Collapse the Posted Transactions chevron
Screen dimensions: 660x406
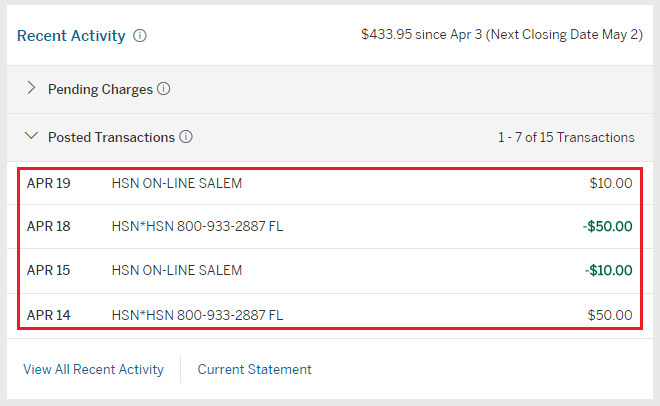pyautogui.click(x=31, y=136)
